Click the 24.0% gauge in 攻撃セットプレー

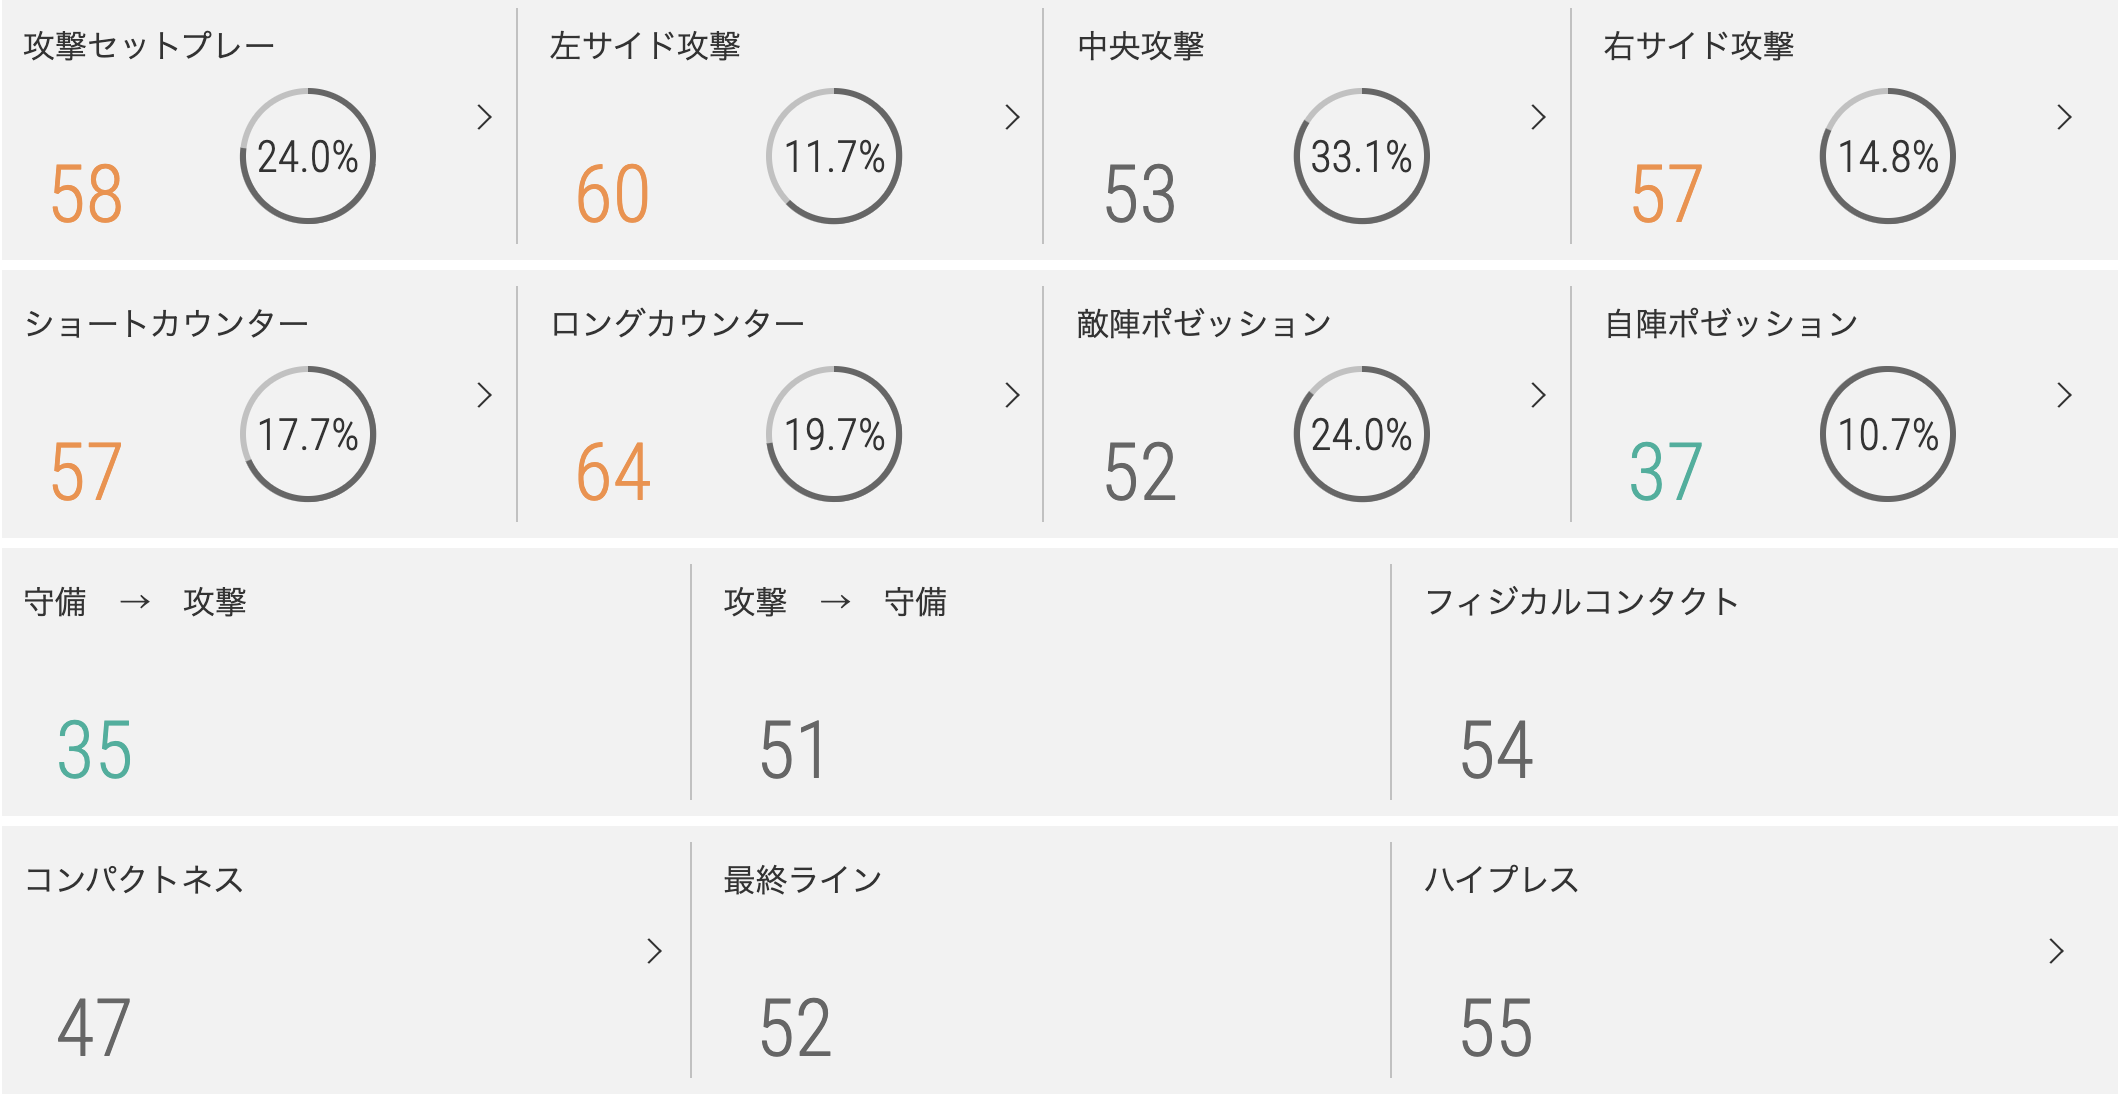coord(308,156)
